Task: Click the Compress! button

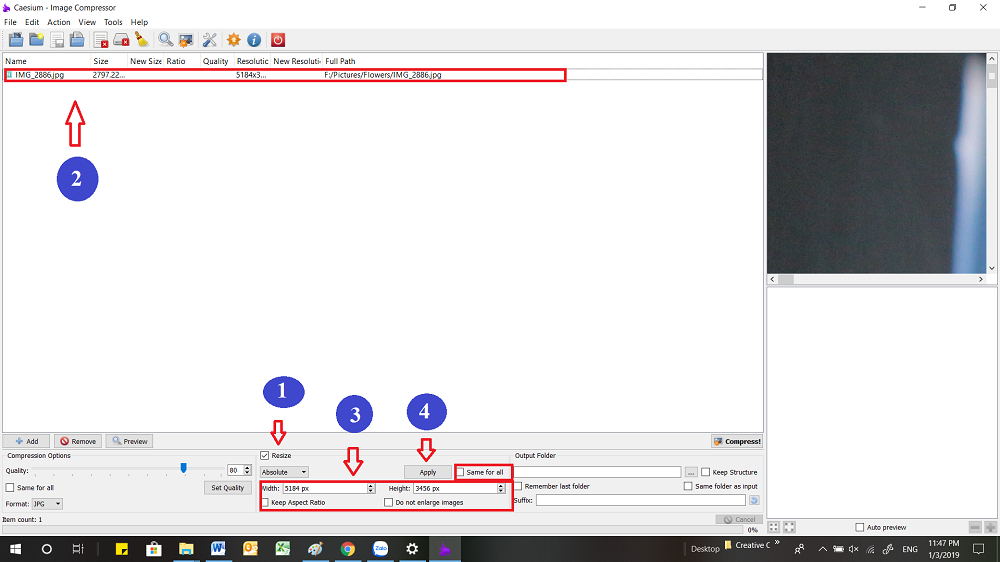Action: tap(737, 441)
